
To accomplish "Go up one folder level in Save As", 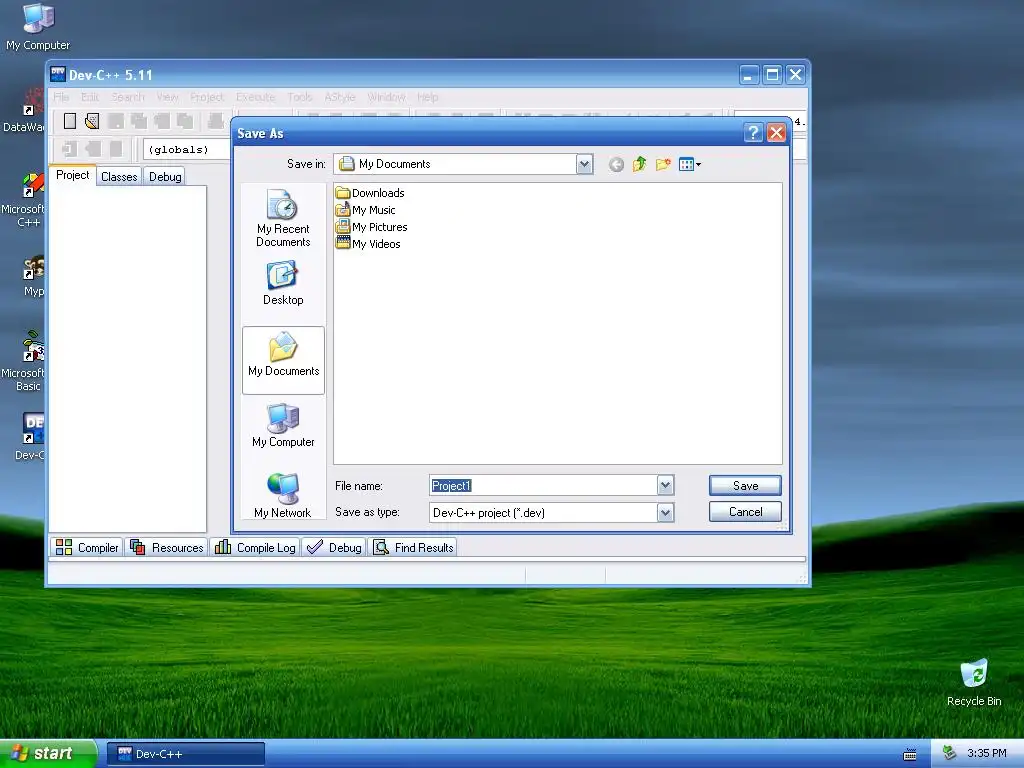I will (639, 165).
